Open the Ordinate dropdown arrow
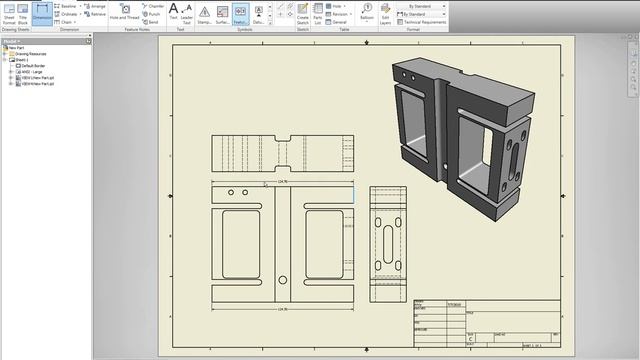This screenshot has width=640, height=360. point(80,14)
